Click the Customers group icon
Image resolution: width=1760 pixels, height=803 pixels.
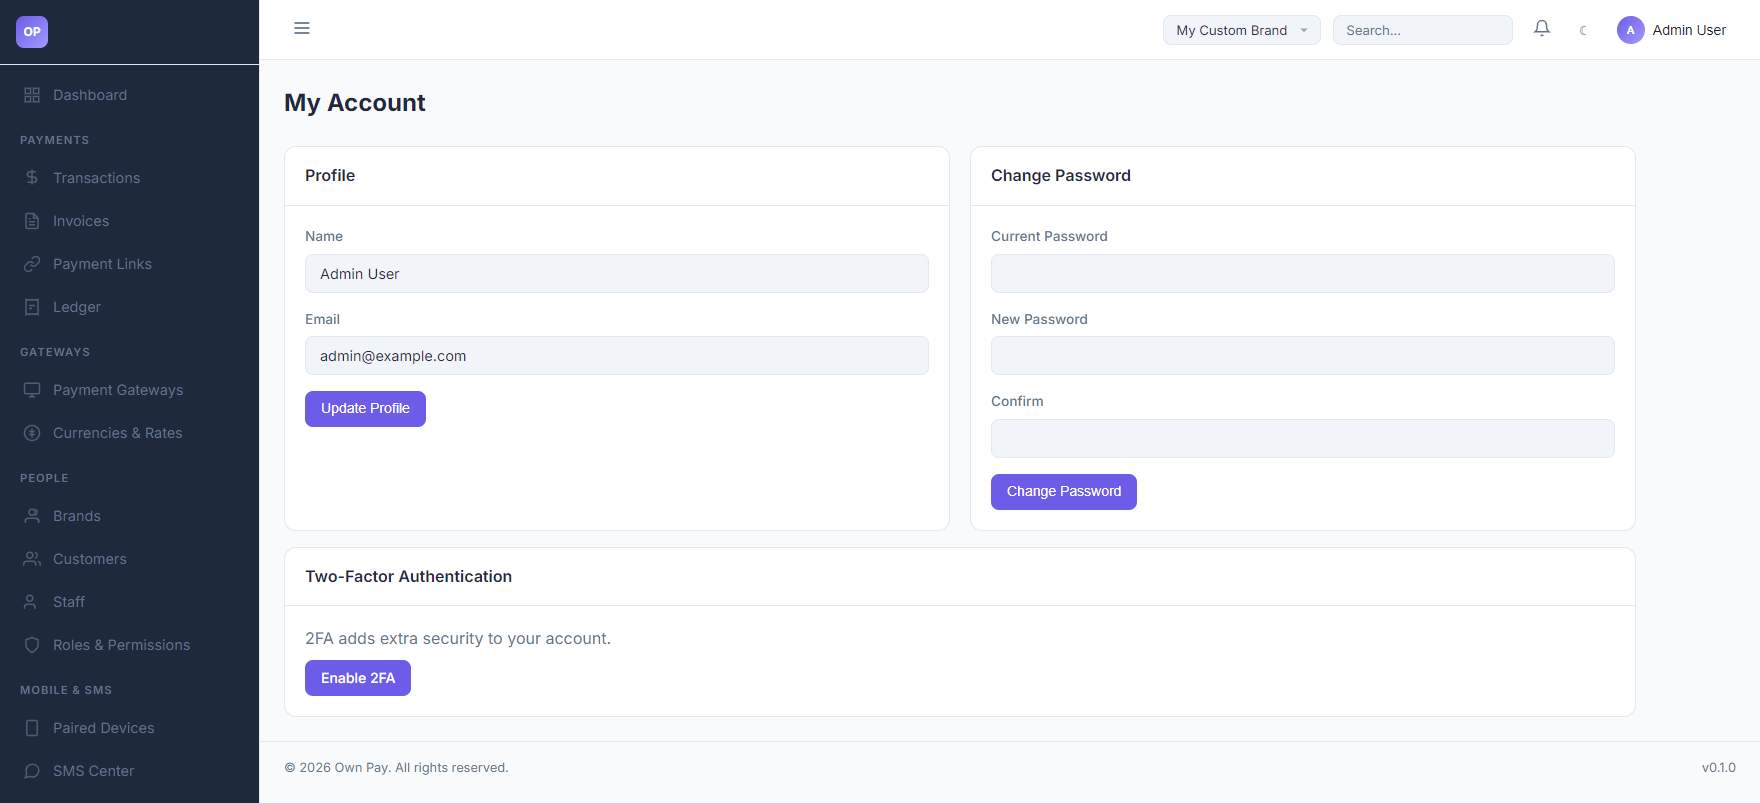(32, 559)
